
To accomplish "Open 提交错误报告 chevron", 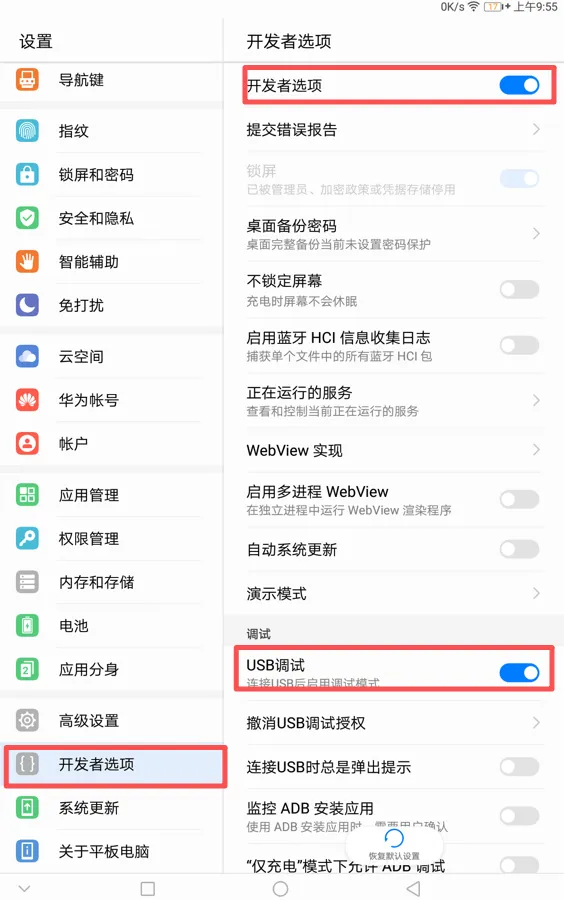I will 536,129.
